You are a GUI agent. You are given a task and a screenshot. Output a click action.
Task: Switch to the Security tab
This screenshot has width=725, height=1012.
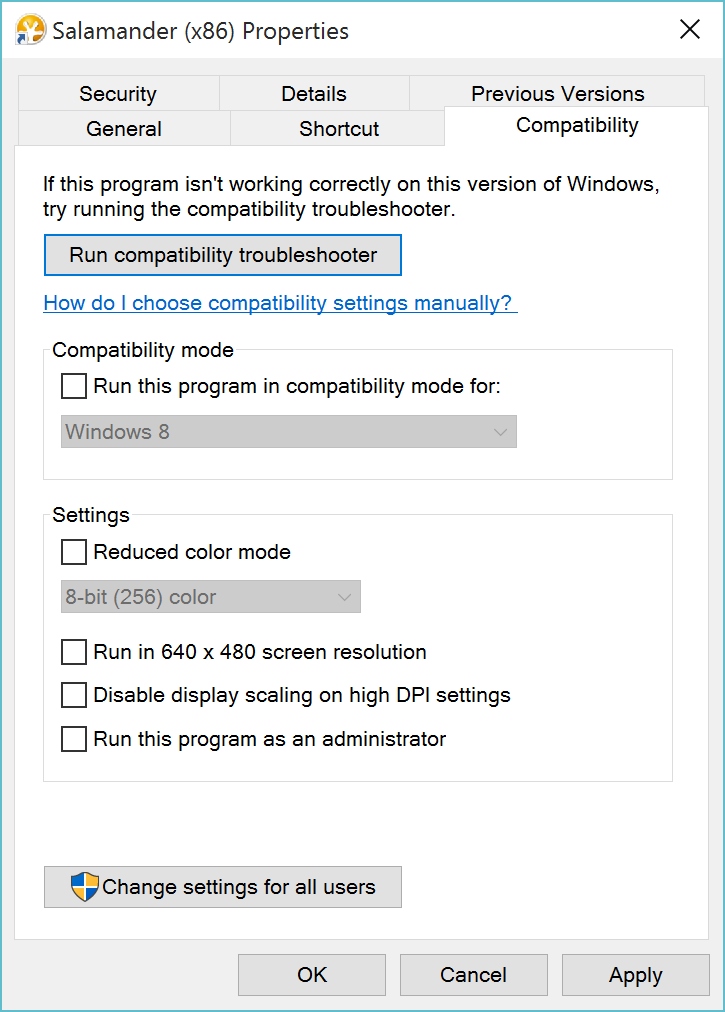[x=119, y=94]
